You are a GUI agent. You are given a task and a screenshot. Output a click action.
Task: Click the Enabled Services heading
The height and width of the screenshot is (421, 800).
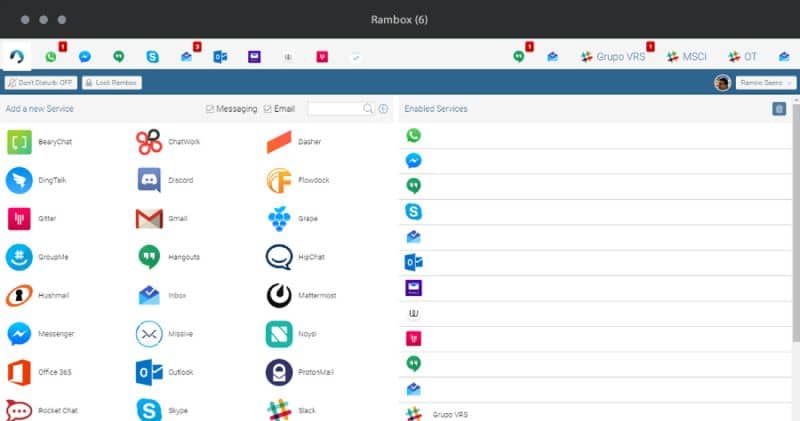(x=436, y=109)
